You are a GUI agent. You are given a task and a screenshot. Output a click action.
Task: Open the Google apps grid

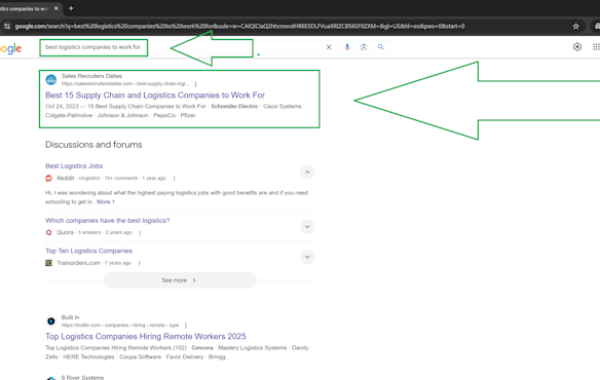tap(596, 47)
